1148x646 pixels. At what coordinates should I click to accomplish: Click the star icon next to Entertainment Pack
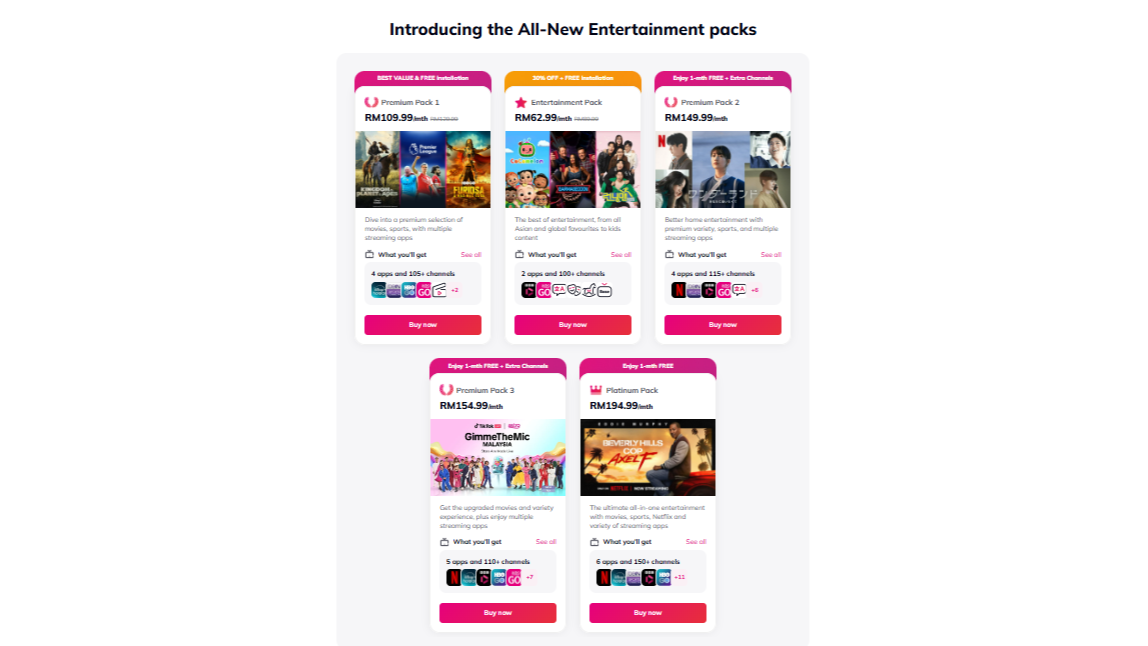pyautogui.click(x=521, y=103)
